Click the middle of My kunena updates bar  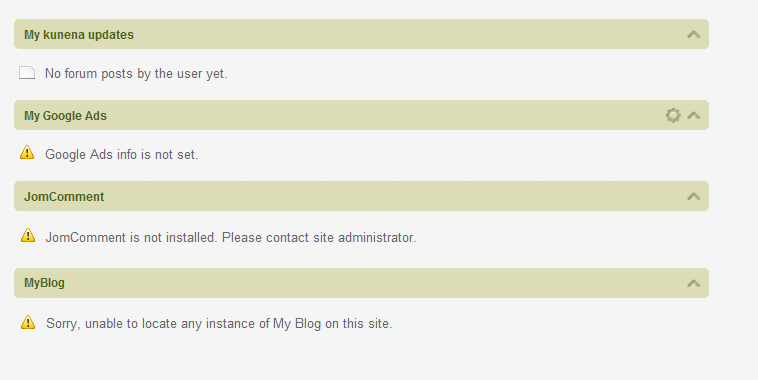point(361,34)
